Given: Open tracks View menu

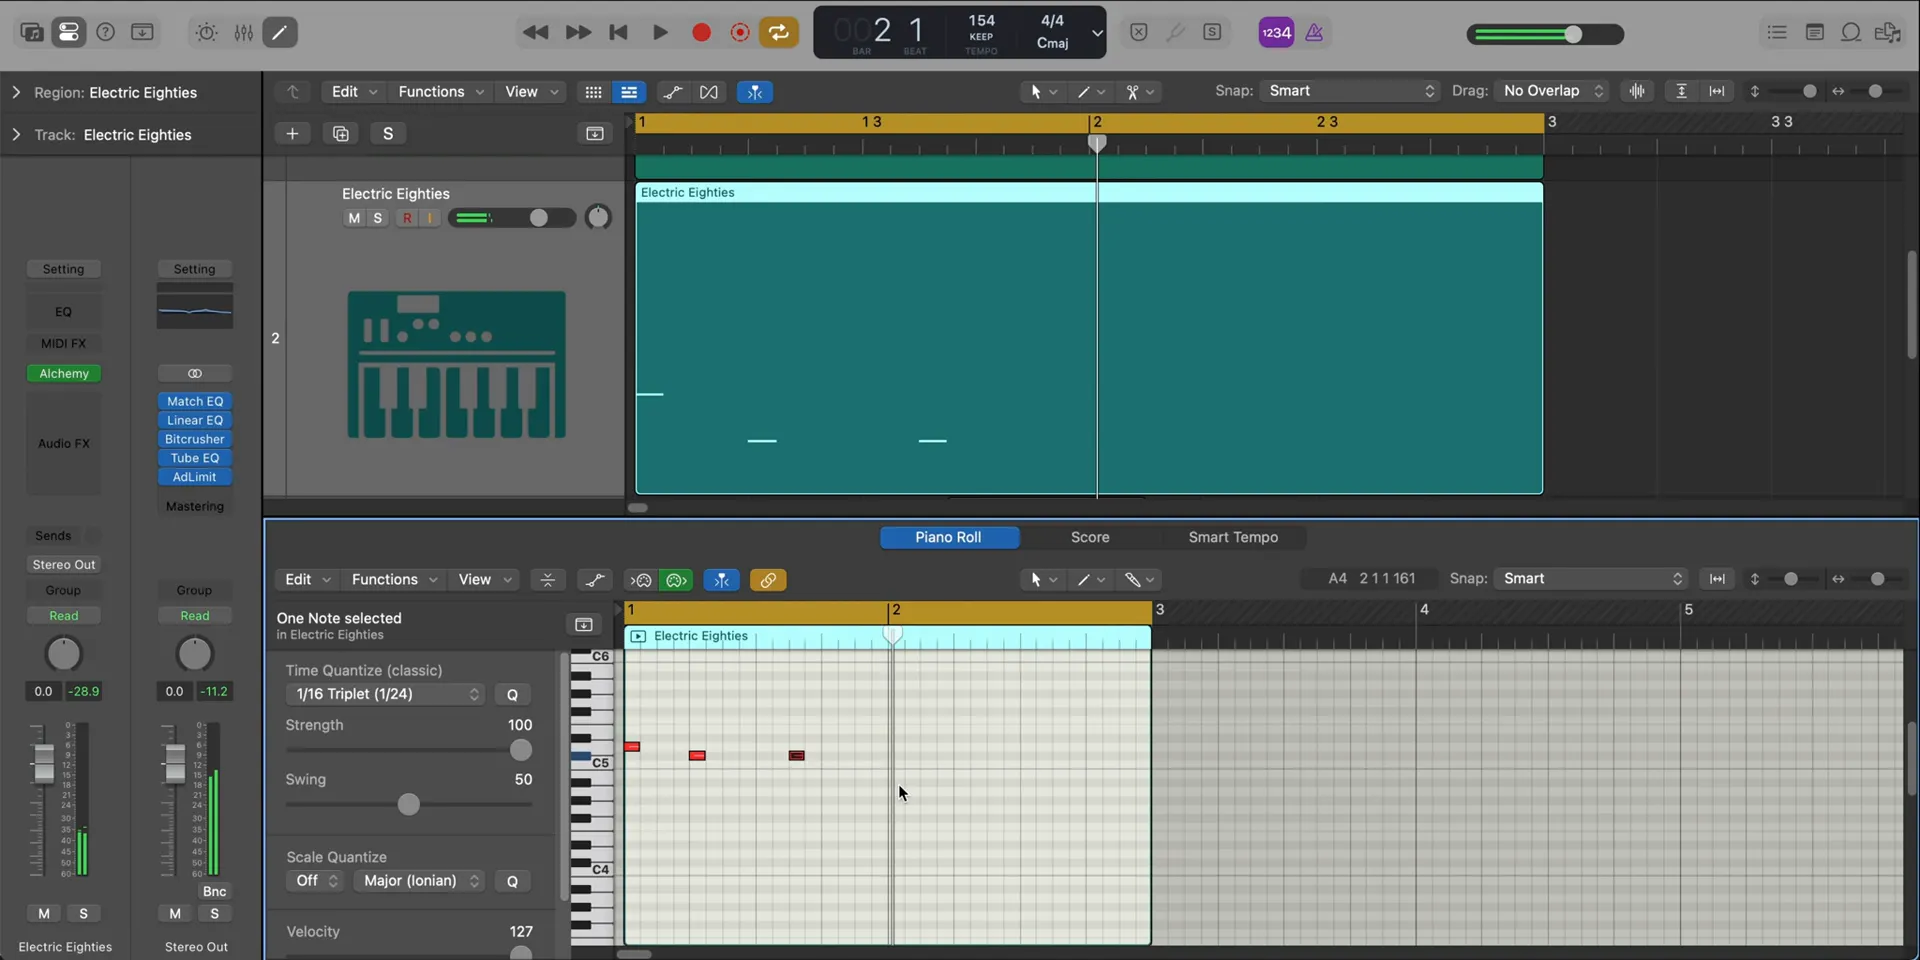Looking at the screenshot, I should point(531,91).
